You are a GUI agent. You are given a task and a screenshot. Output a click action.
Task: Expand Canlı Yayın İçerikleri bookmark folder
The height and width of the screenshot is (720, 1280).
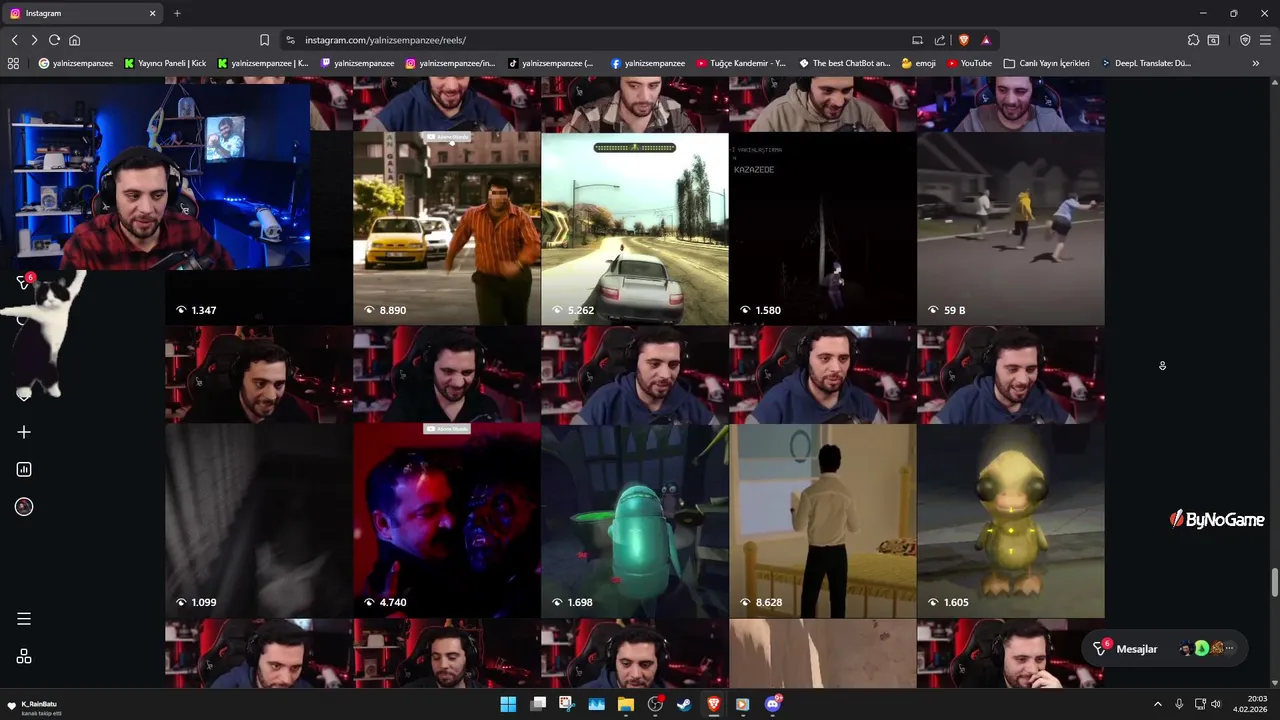point(1046,63)
